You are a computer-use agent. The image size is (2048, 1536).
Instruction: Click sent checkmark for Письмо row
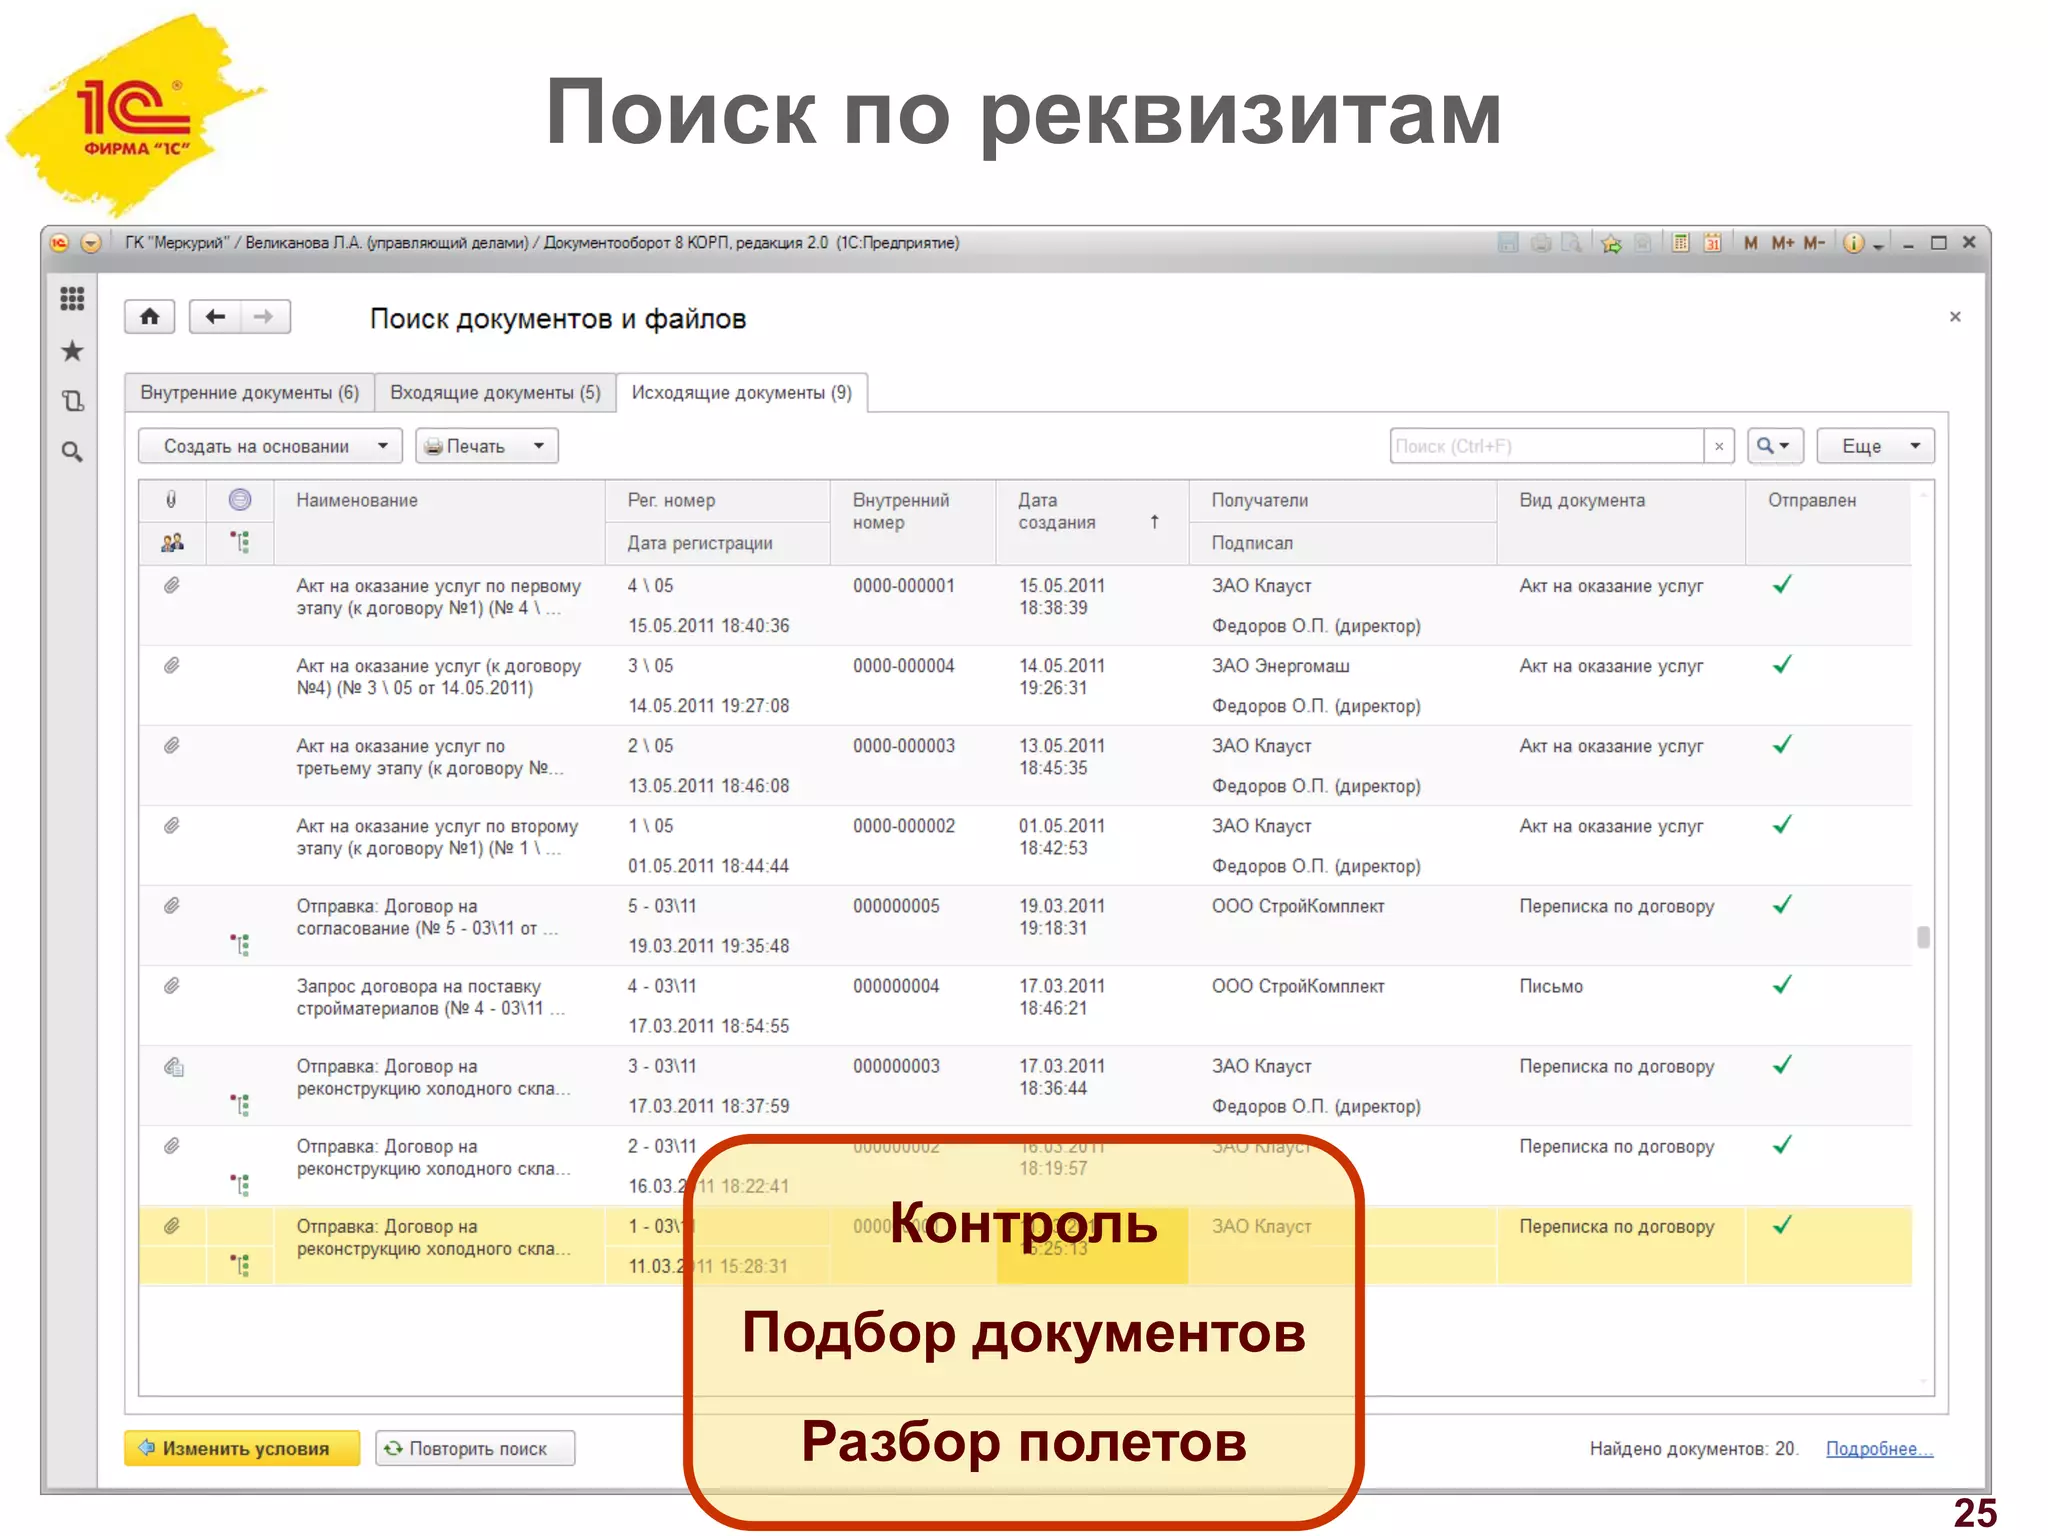(x=1782, y=985)
